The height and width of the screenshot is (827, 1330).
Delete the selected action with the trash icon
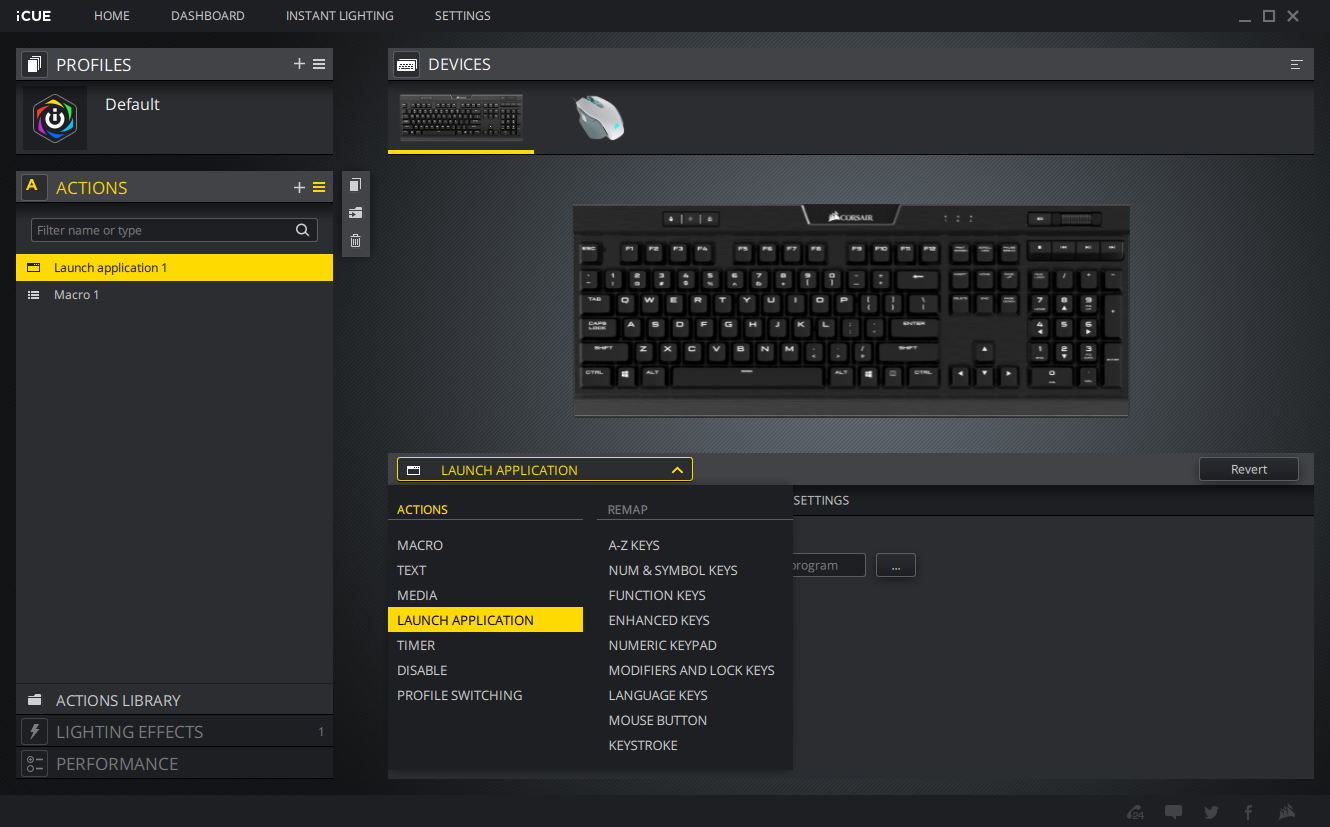click(355, 241)
